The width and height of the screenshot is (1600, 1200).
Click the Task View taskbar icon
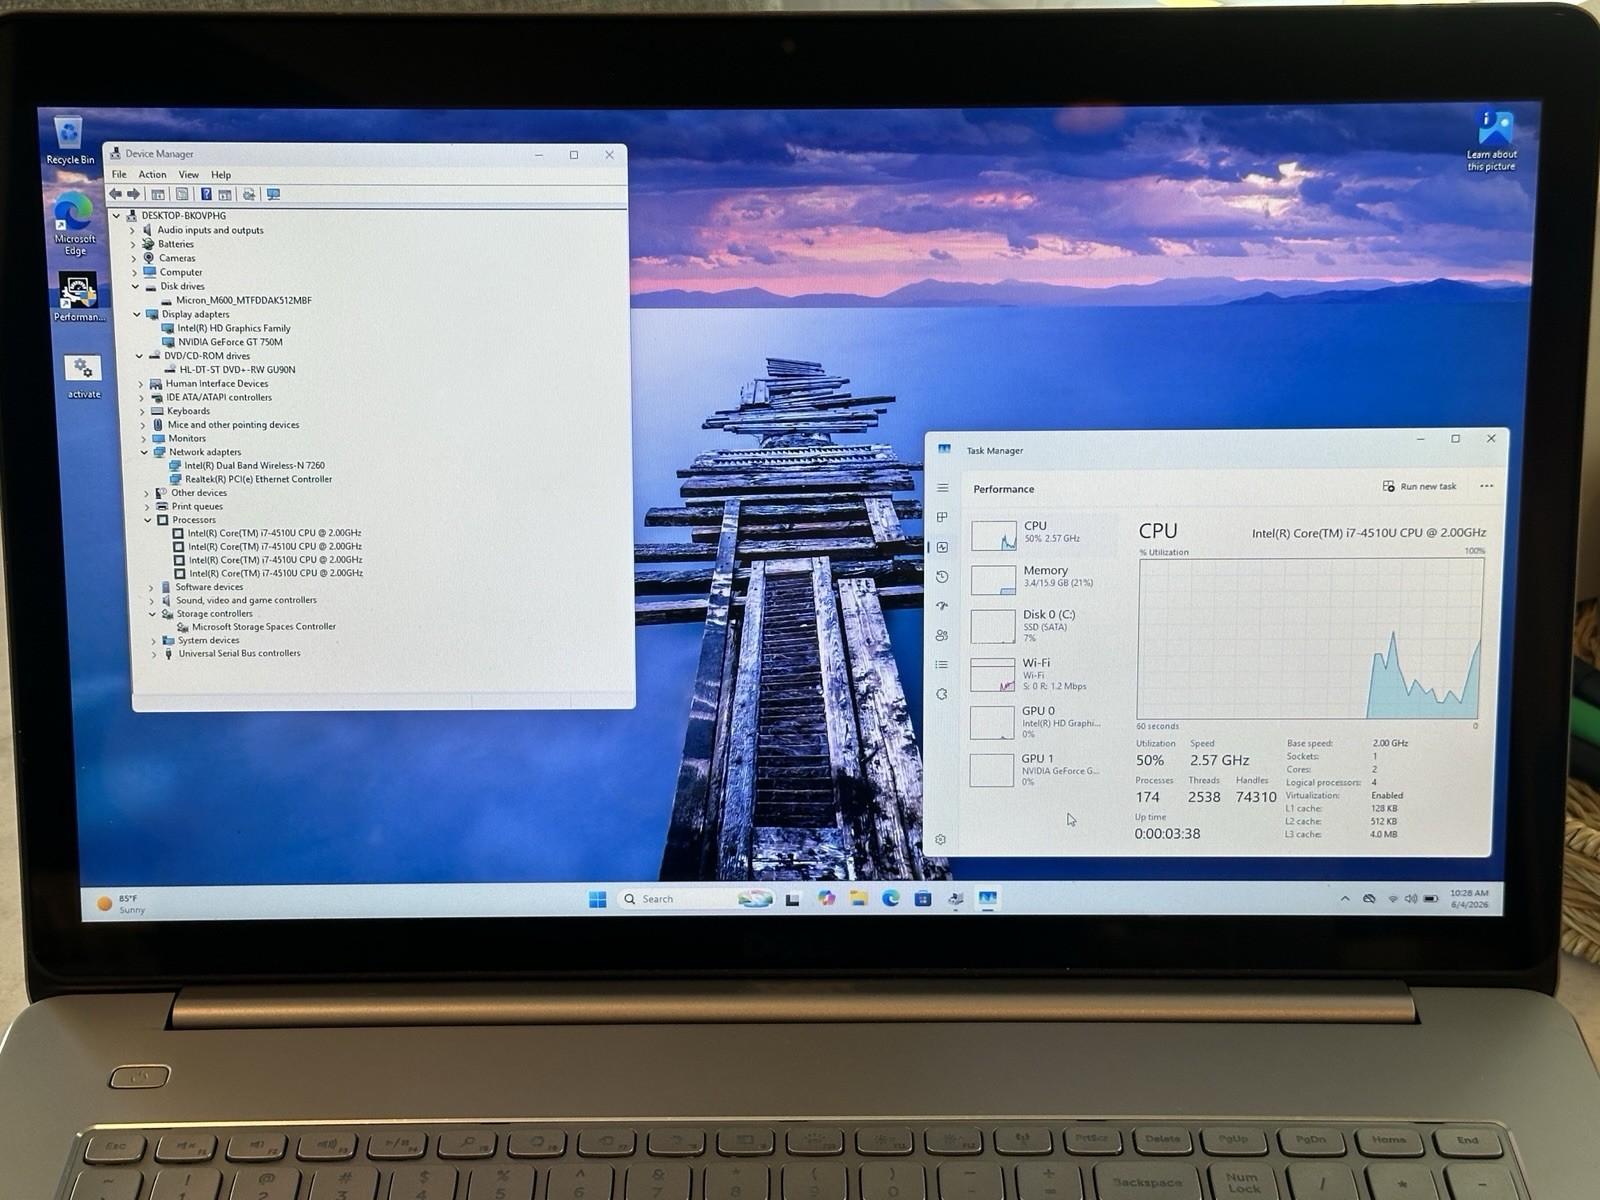[793, 899]
